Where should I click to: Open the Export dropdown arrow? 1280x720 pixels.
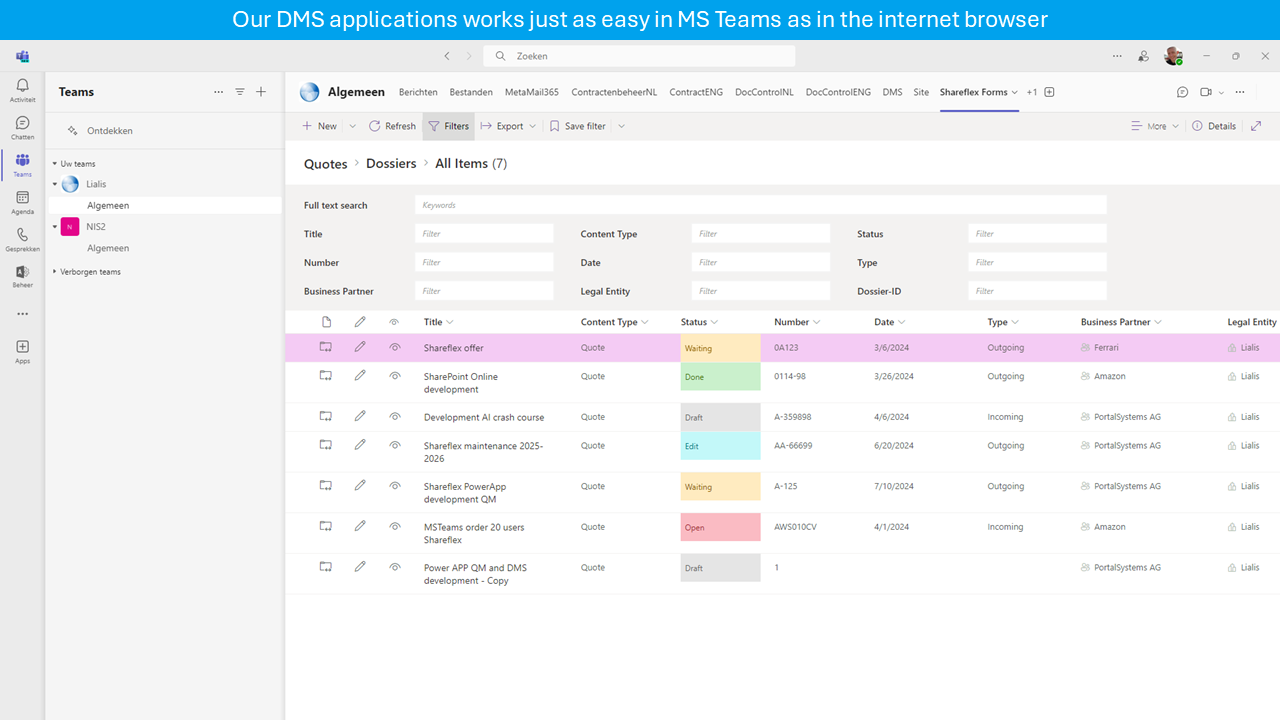[533, 126]
